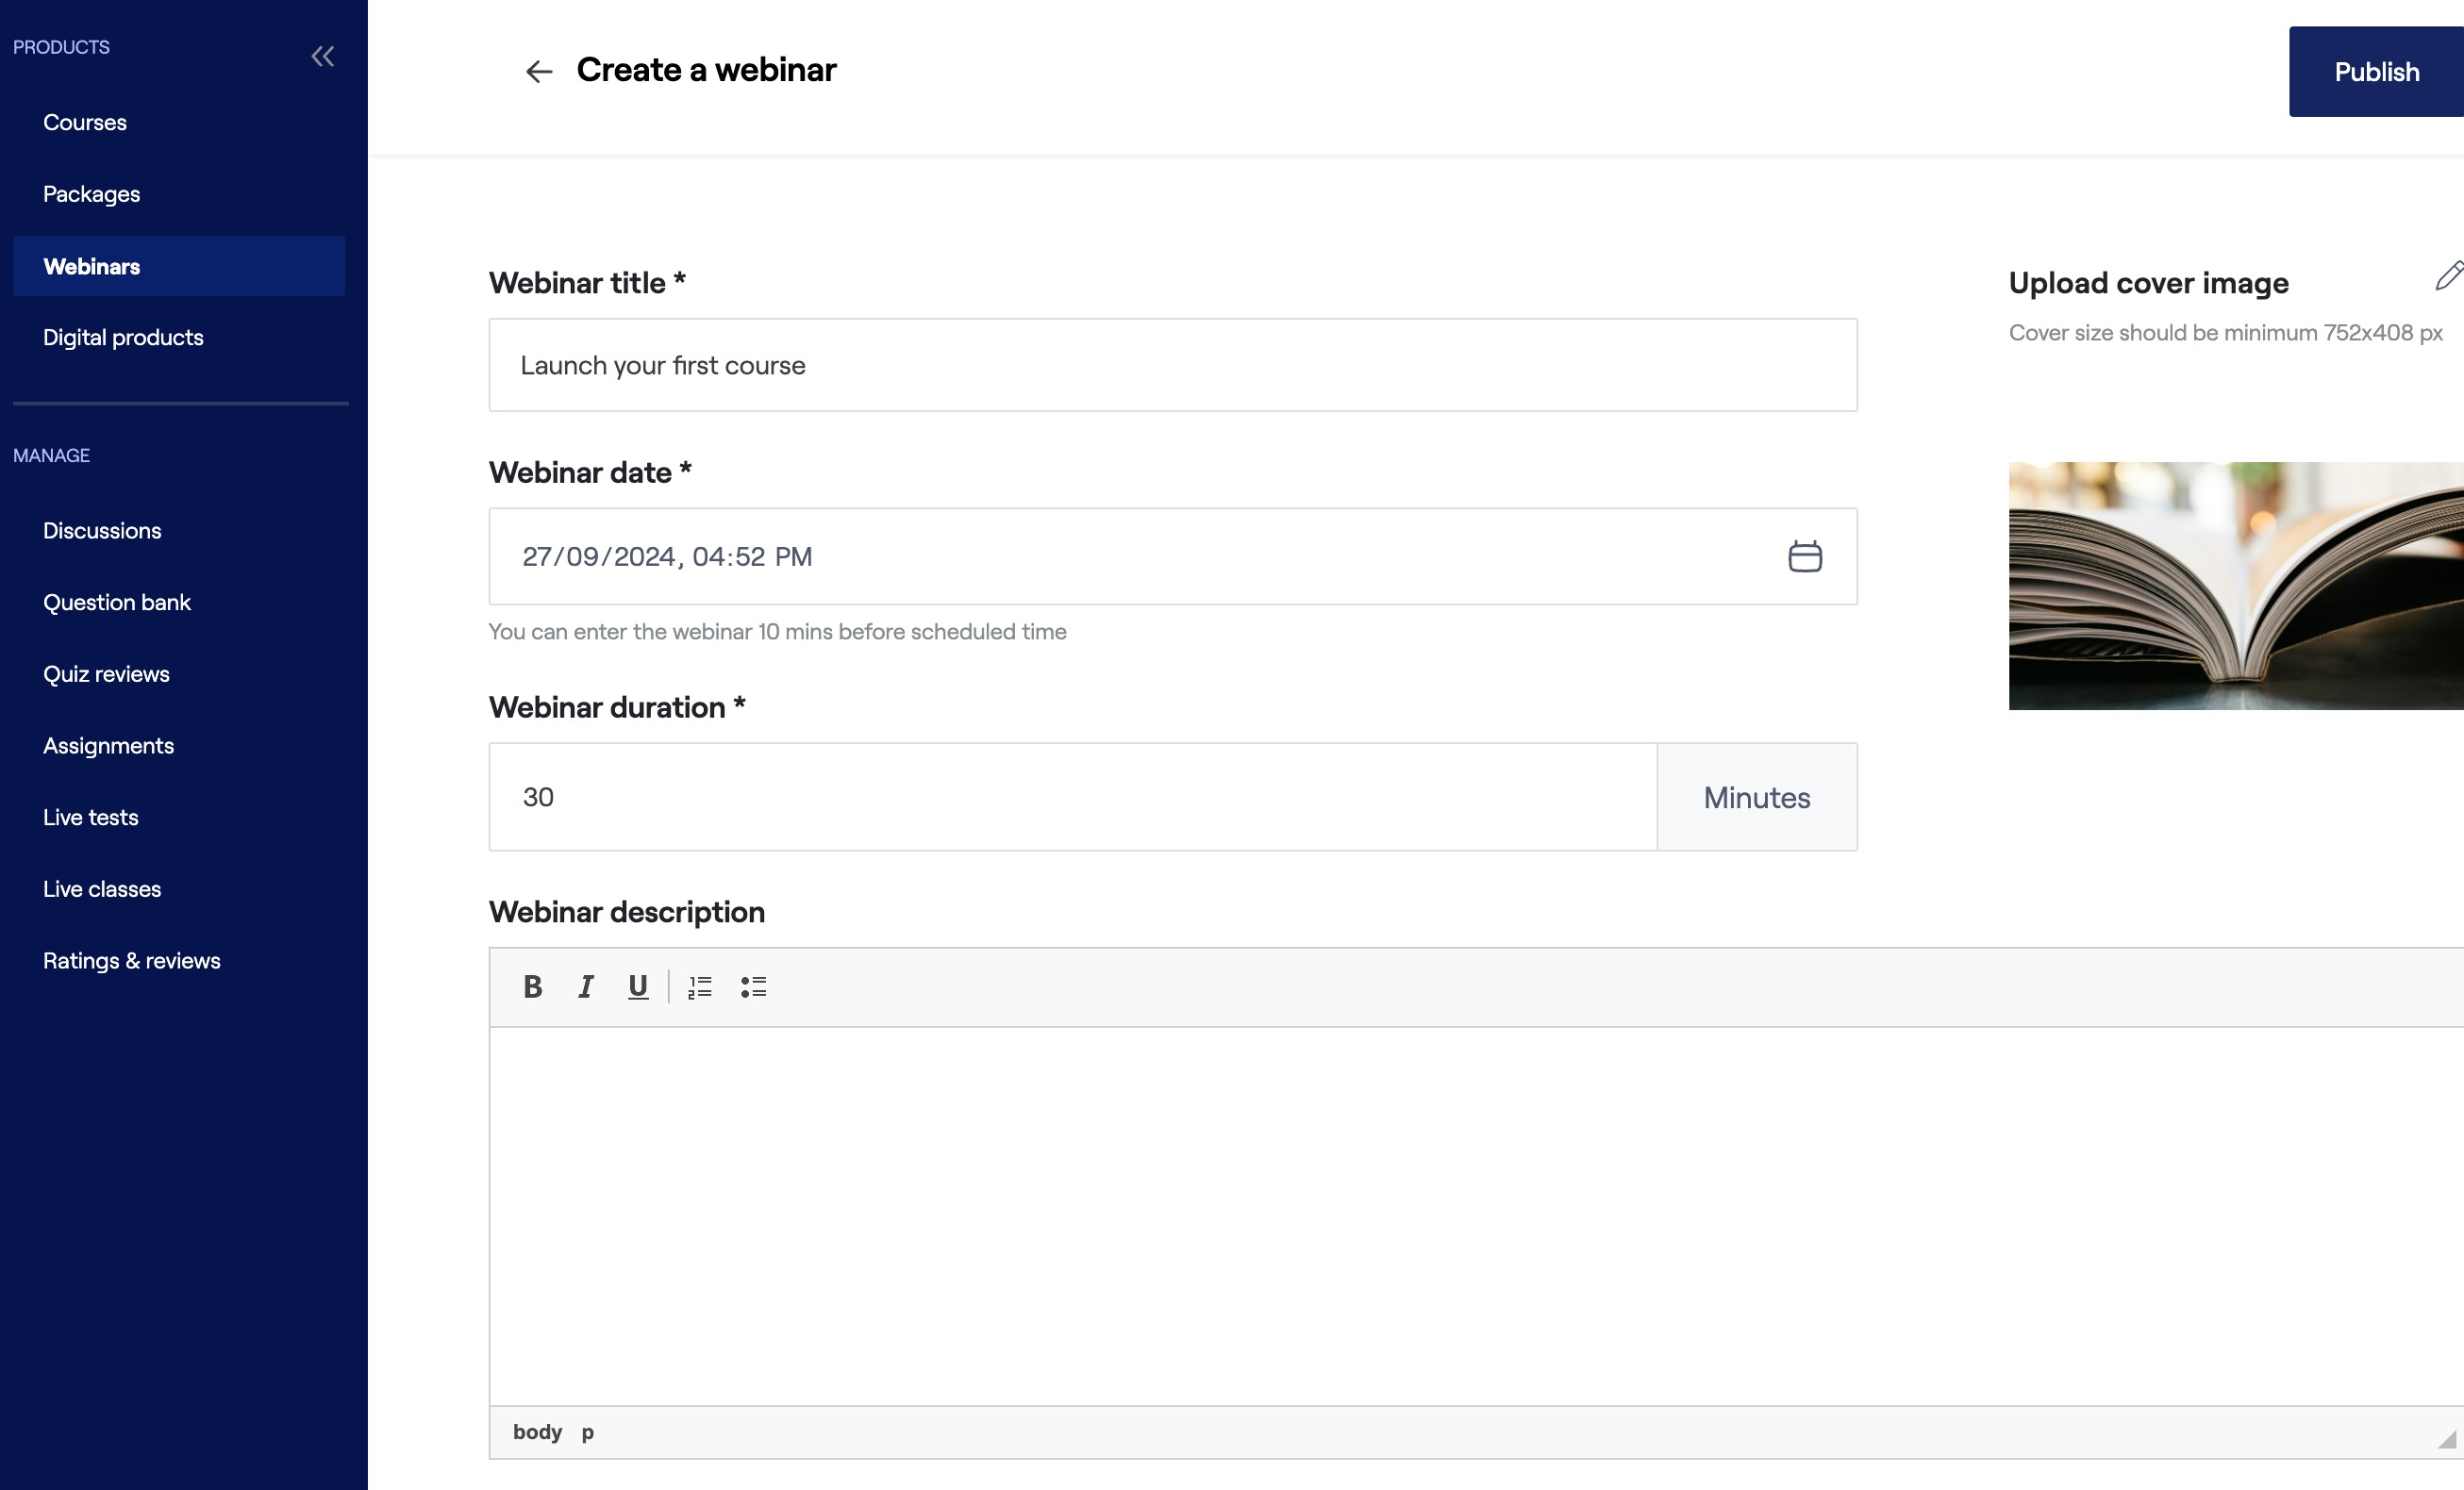The width and height of the screenshot is (2464, 1490).
Task: Open Ratings & reviews link
Action: [x=132, y=960]
